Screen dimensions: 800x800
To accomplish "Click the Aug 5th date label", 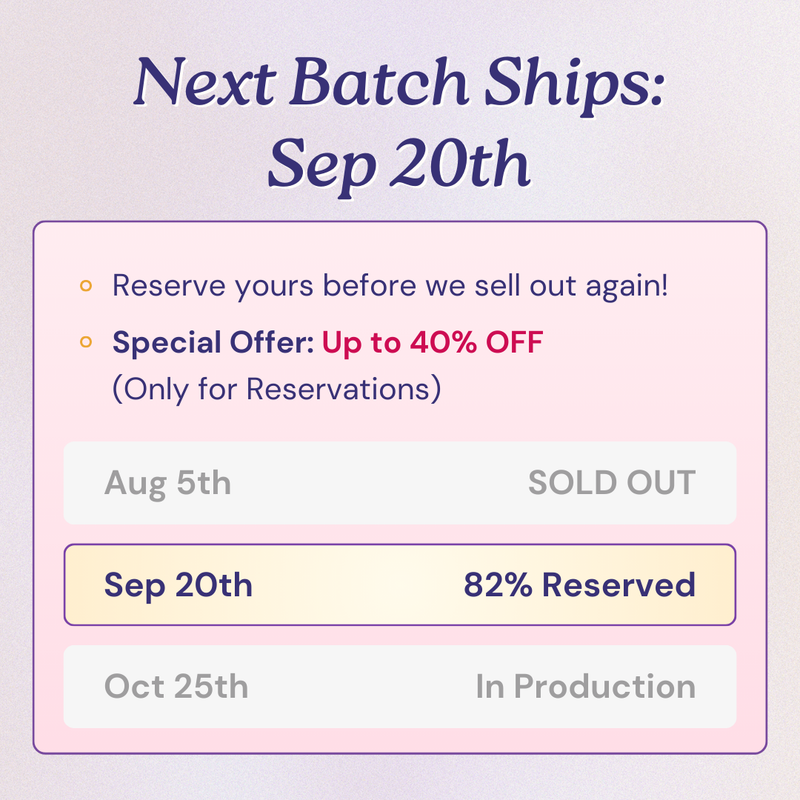I will [167, 483].
